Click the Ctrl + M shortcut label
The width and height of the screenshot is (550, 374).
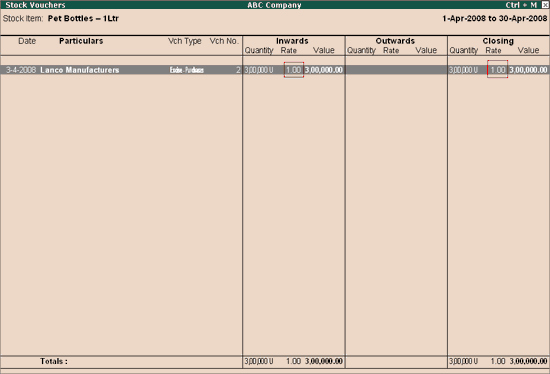pos(521,5)
